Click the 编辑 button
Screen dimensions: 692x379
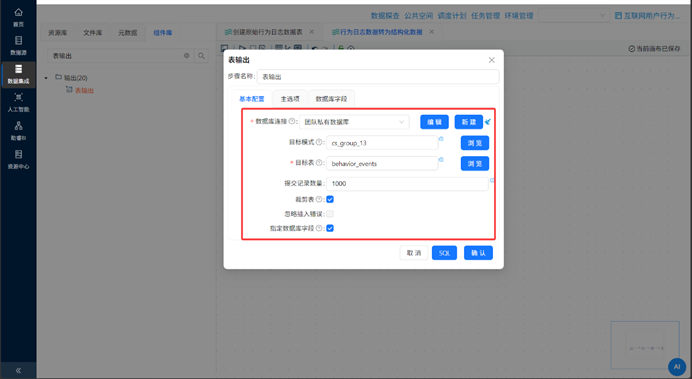point(434,122)
